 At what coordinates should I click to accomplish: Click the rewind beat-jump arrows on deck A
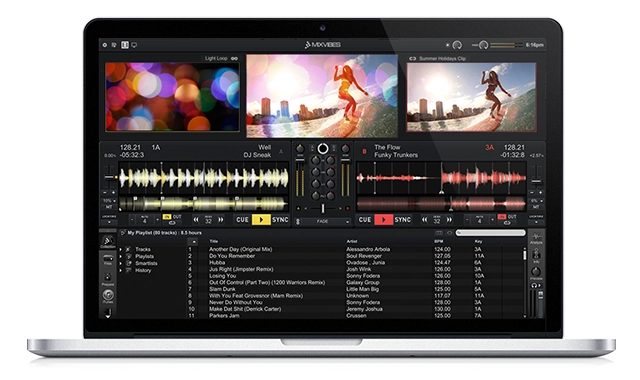click(196, 220)
